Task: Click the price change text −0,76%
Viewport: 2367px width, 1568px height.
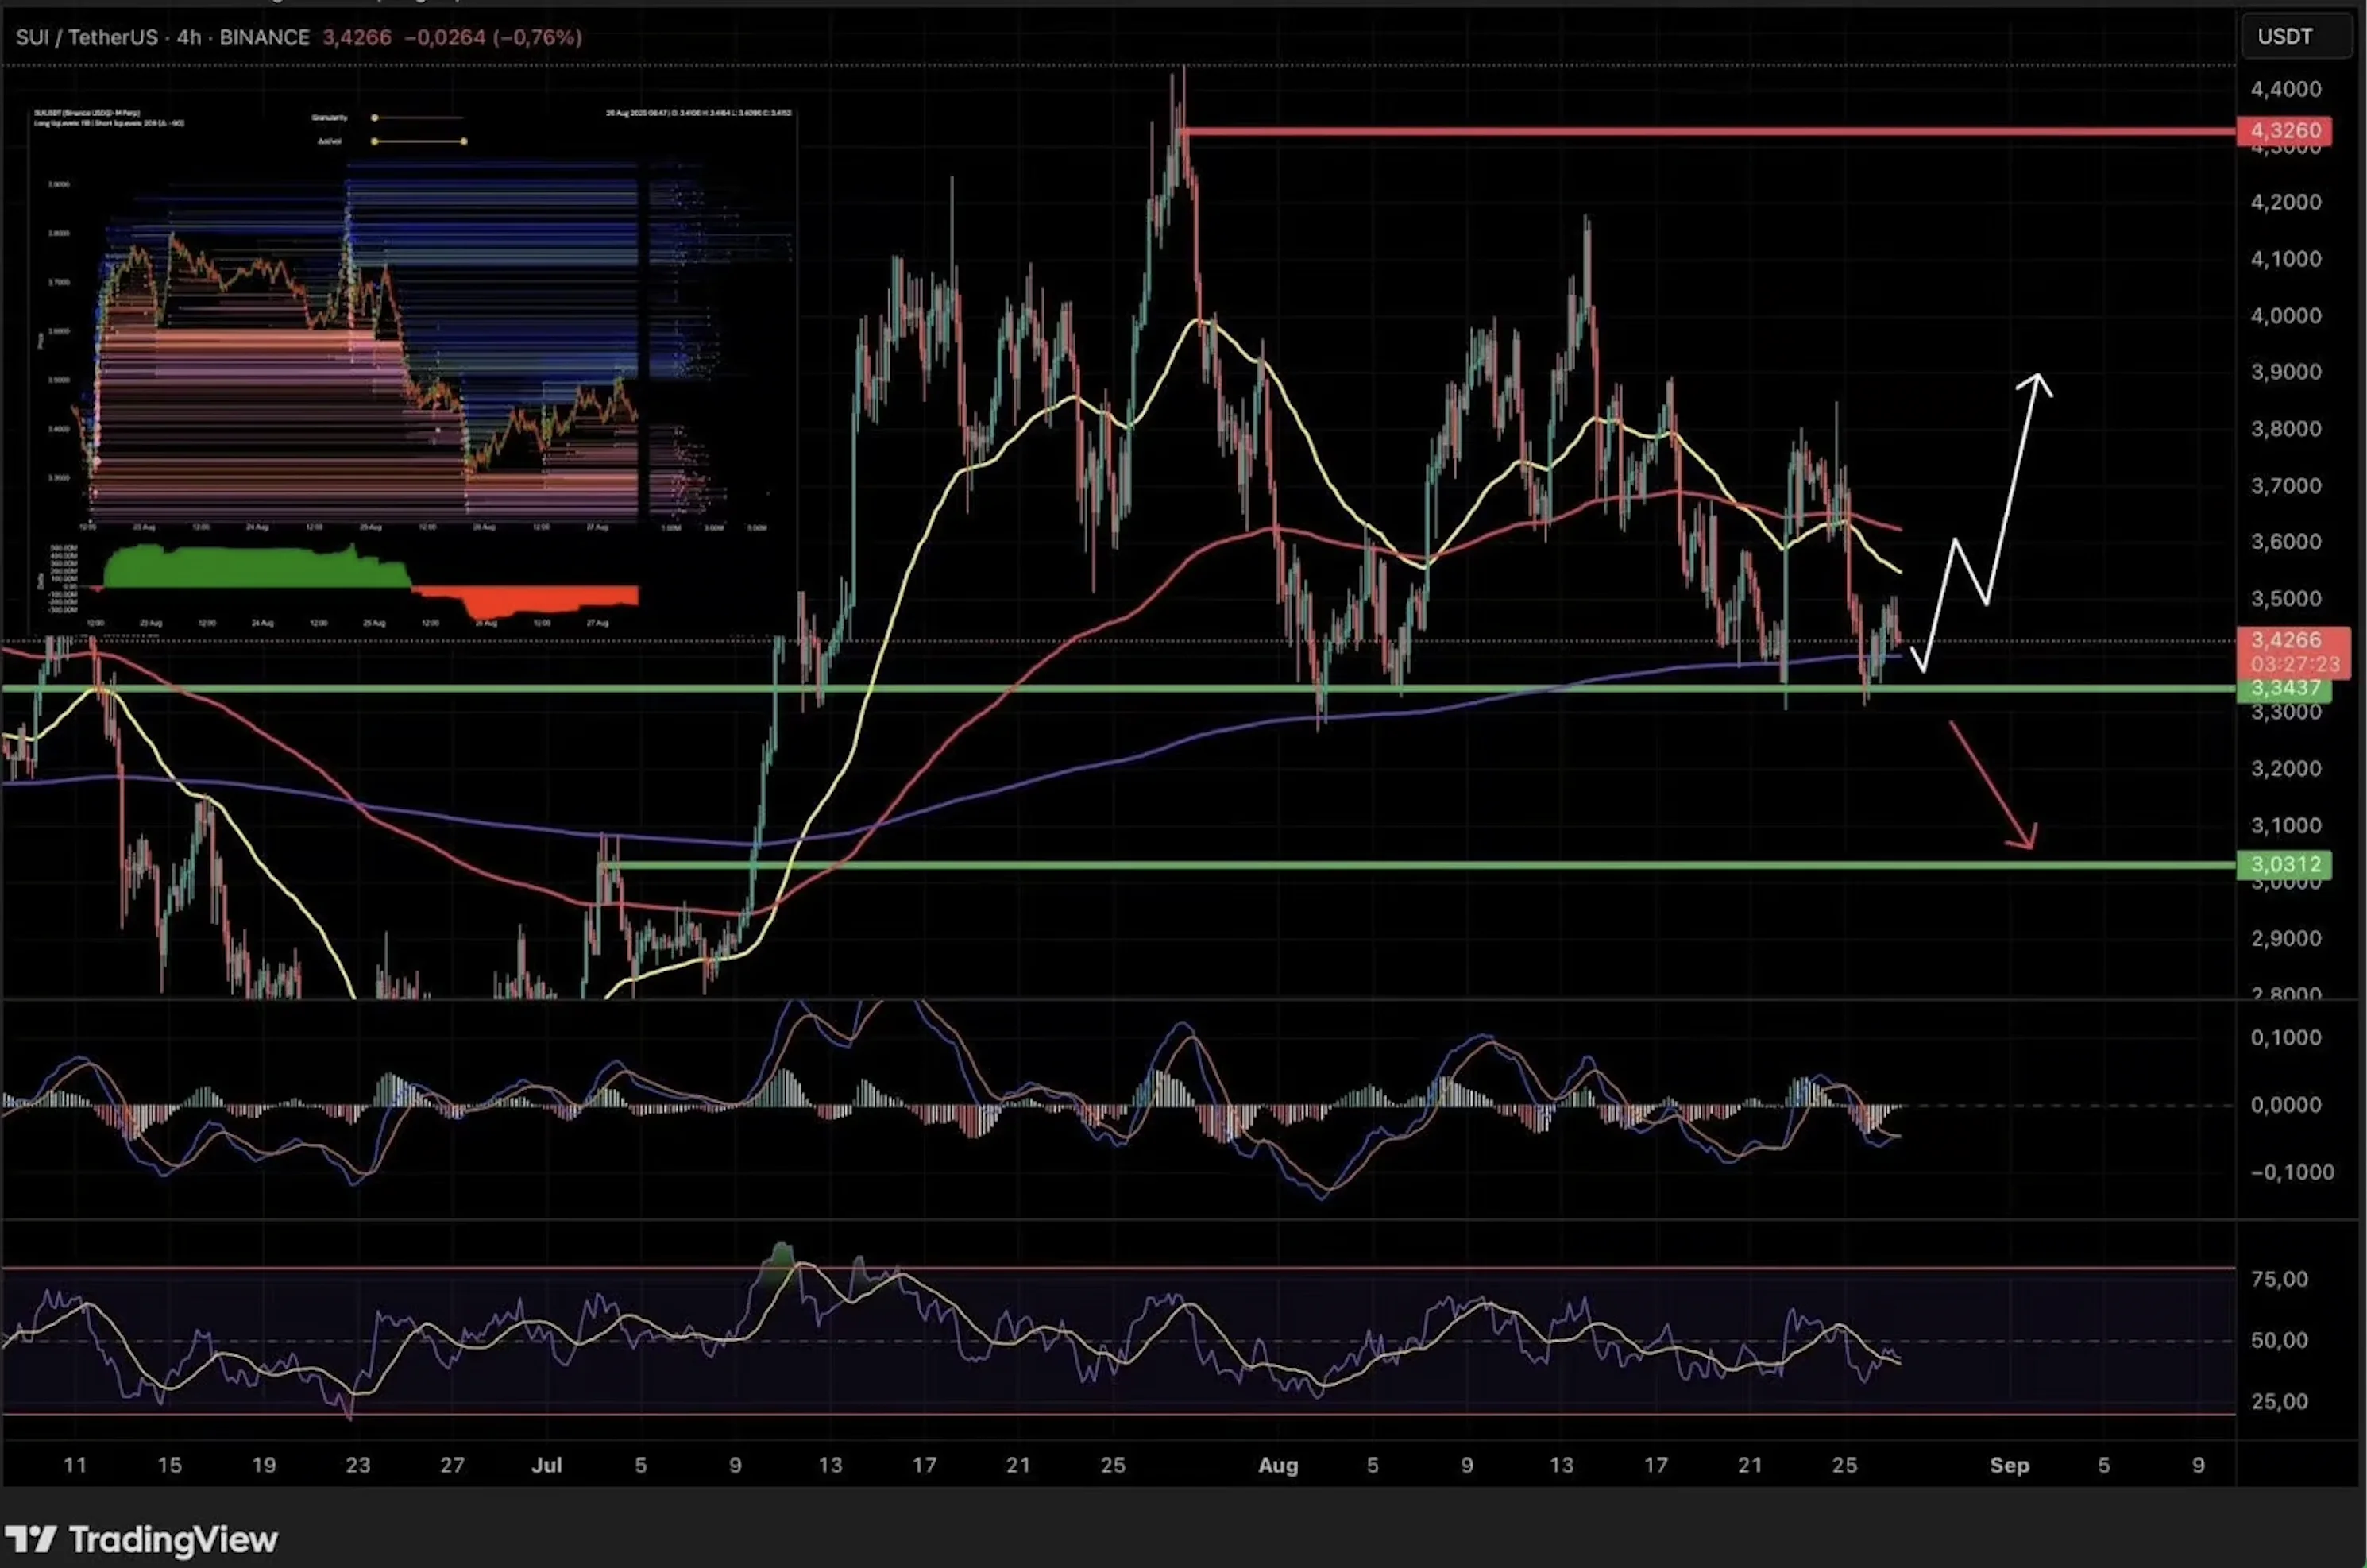Action: 537,37
